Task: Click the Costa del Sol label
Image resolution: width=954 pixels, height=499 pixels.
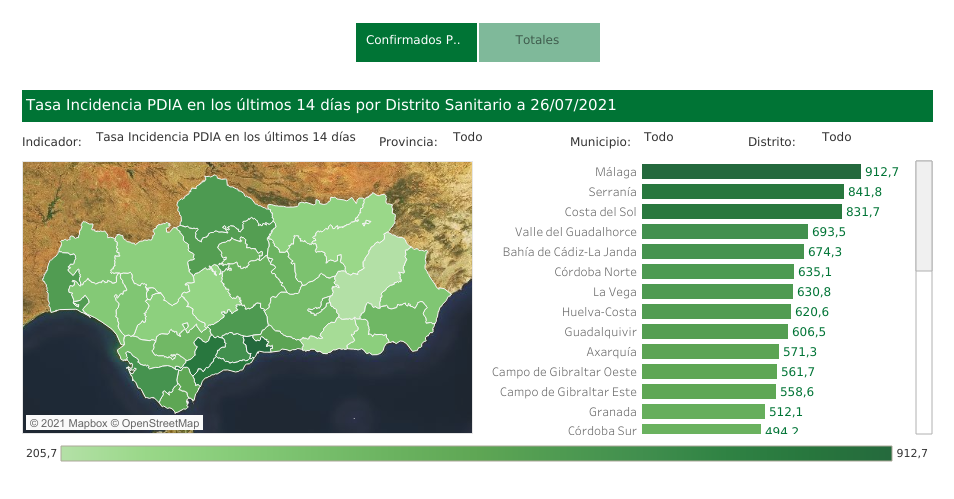Action: coord(600,212)
